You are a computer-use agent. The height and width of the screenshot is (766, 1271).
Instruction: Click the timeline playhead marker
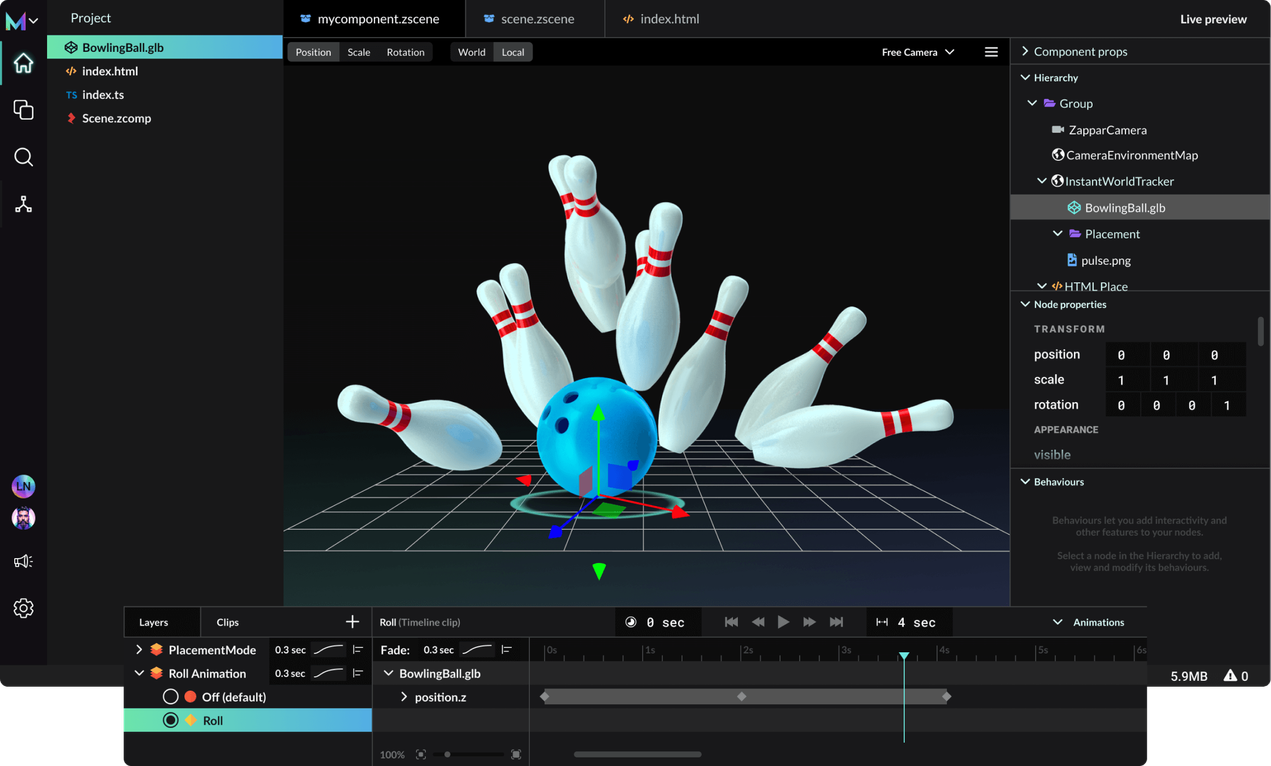click(904, 655)
